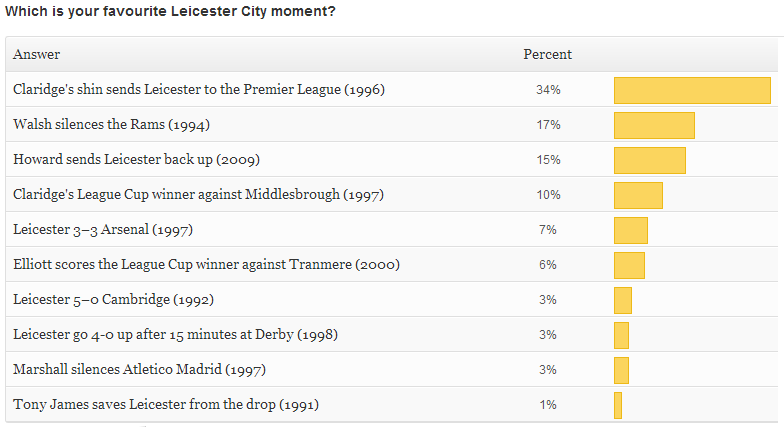The width and height of the screenshot is (784, 427).
Task: Select the Walsh silences the Rams answer
Action: click(x=112, y=124)
